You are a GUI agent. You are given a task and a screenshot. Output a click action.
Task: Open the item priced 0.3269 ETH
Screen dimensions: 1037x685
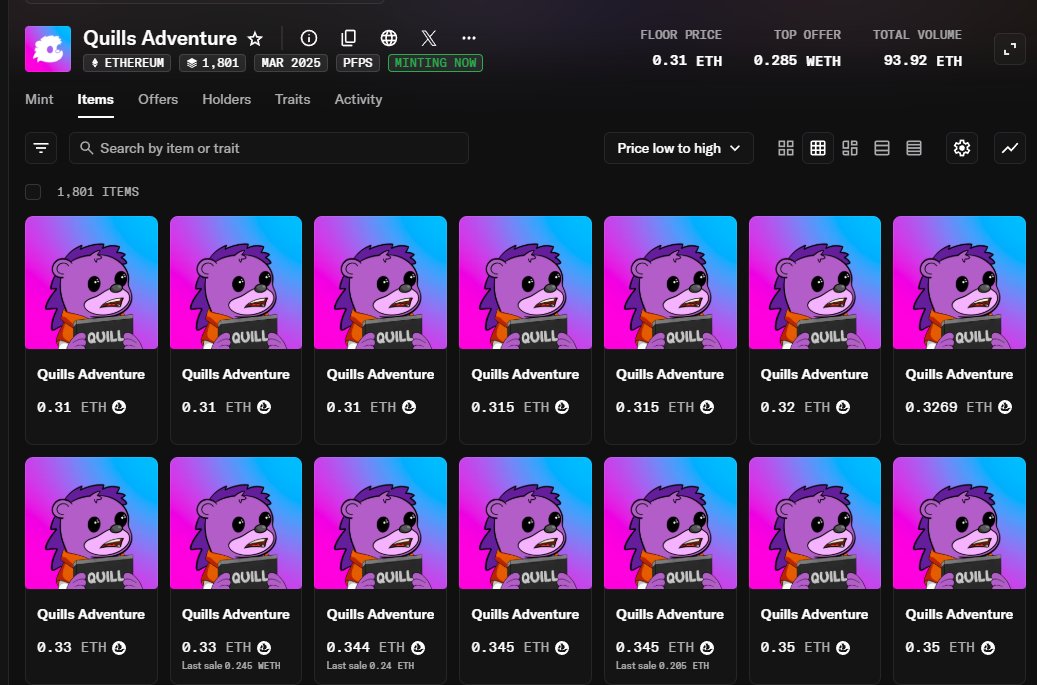(959, 329)
